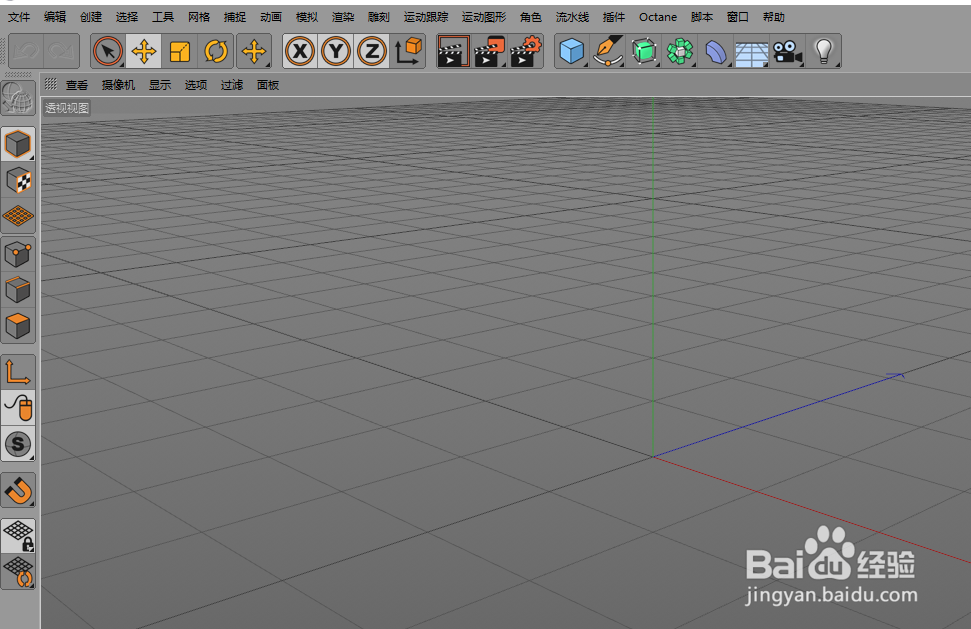The image size is (971, 629).
Task: Open the 角色 menu
Action: [x=530, y=17]
